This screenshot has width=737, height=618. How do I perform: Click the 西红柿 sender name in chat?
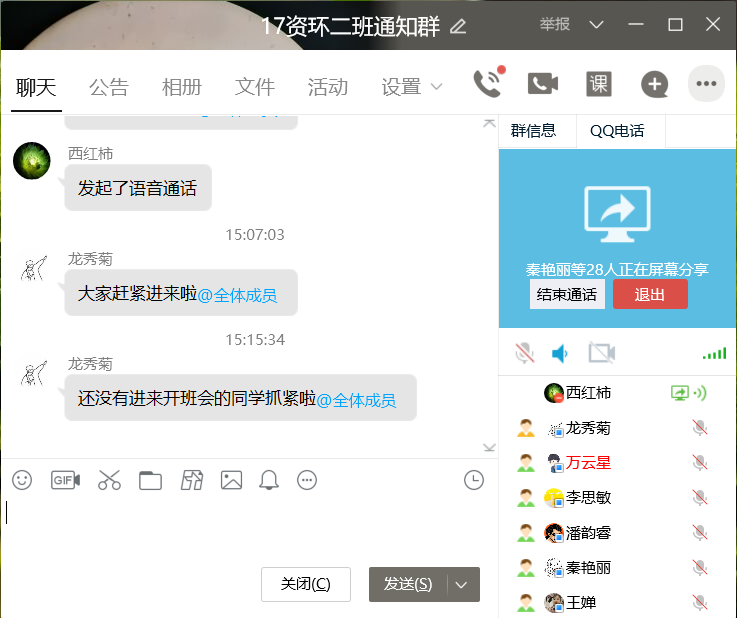tap(90, 153)
